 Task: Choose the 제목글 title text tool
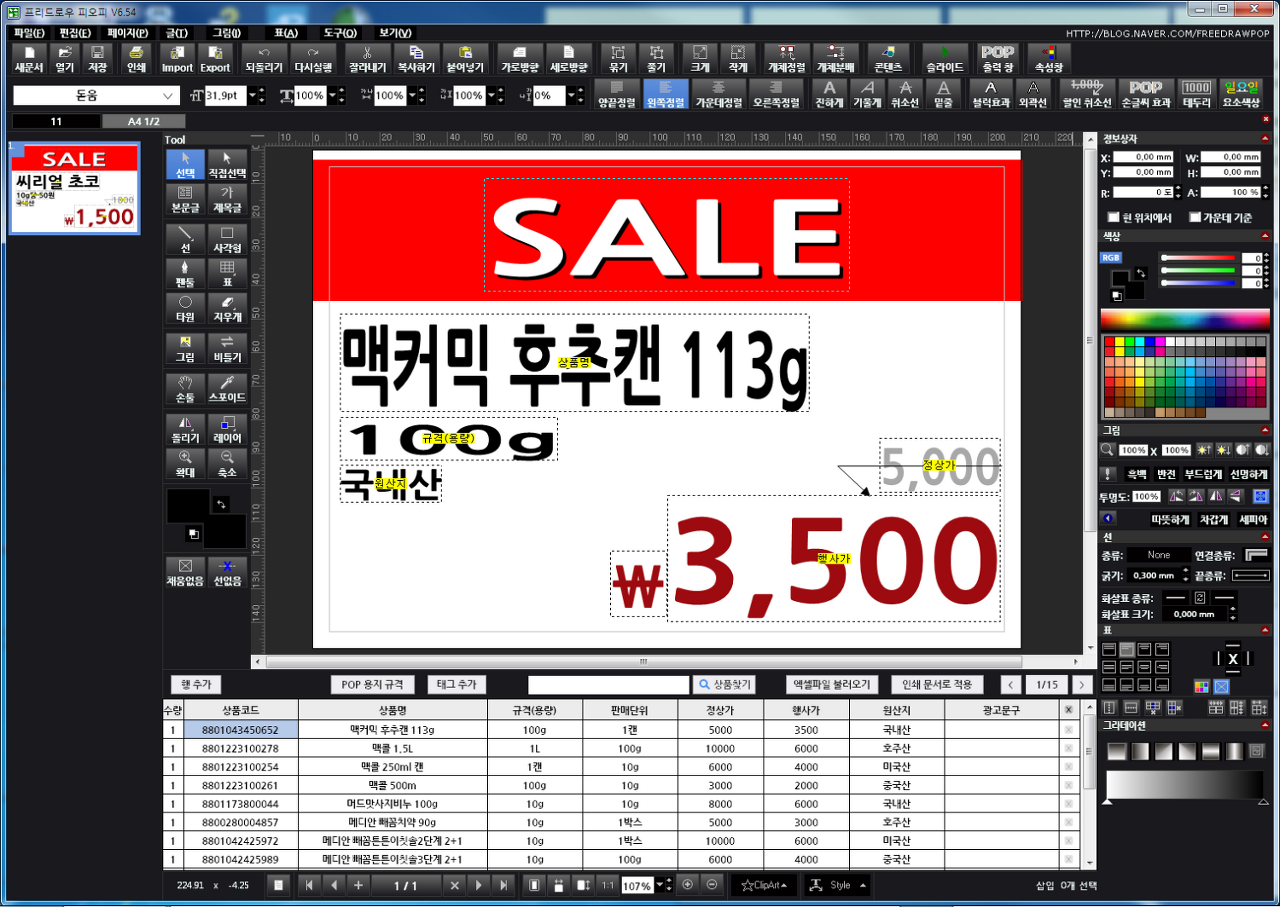click(x=227, y=199)
